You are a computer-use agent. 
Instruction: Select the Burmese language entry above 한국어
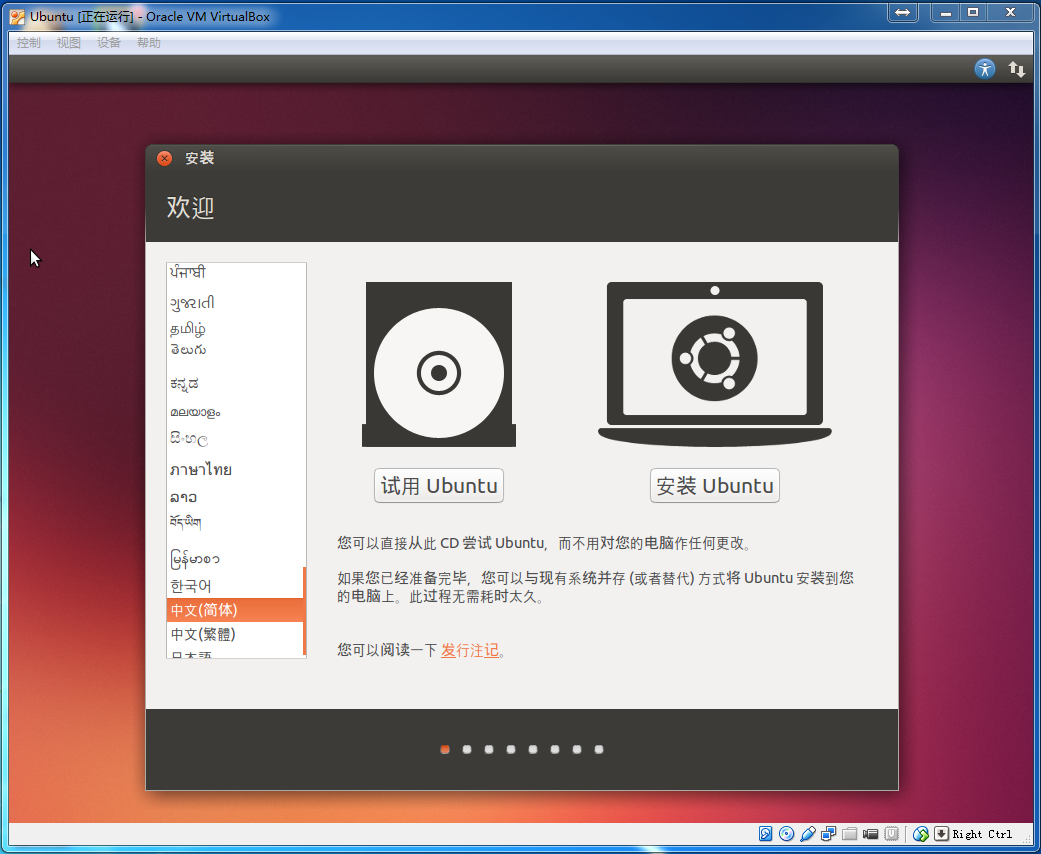tap(235, 559)
